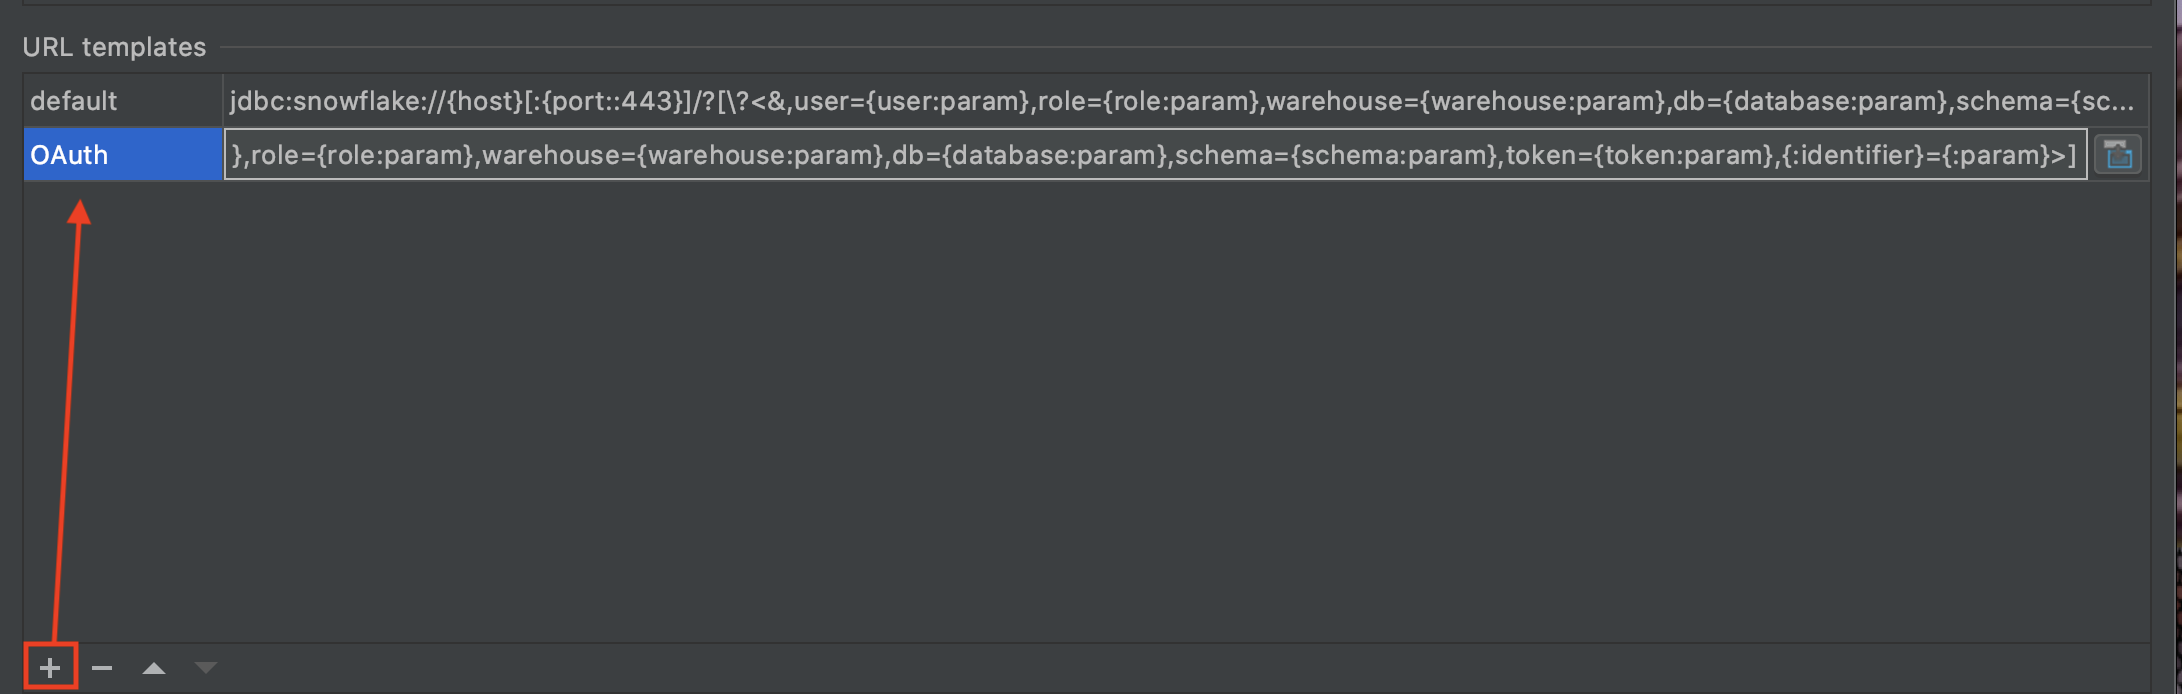
Task: Select the default template name cell
Action: (122, 101)
